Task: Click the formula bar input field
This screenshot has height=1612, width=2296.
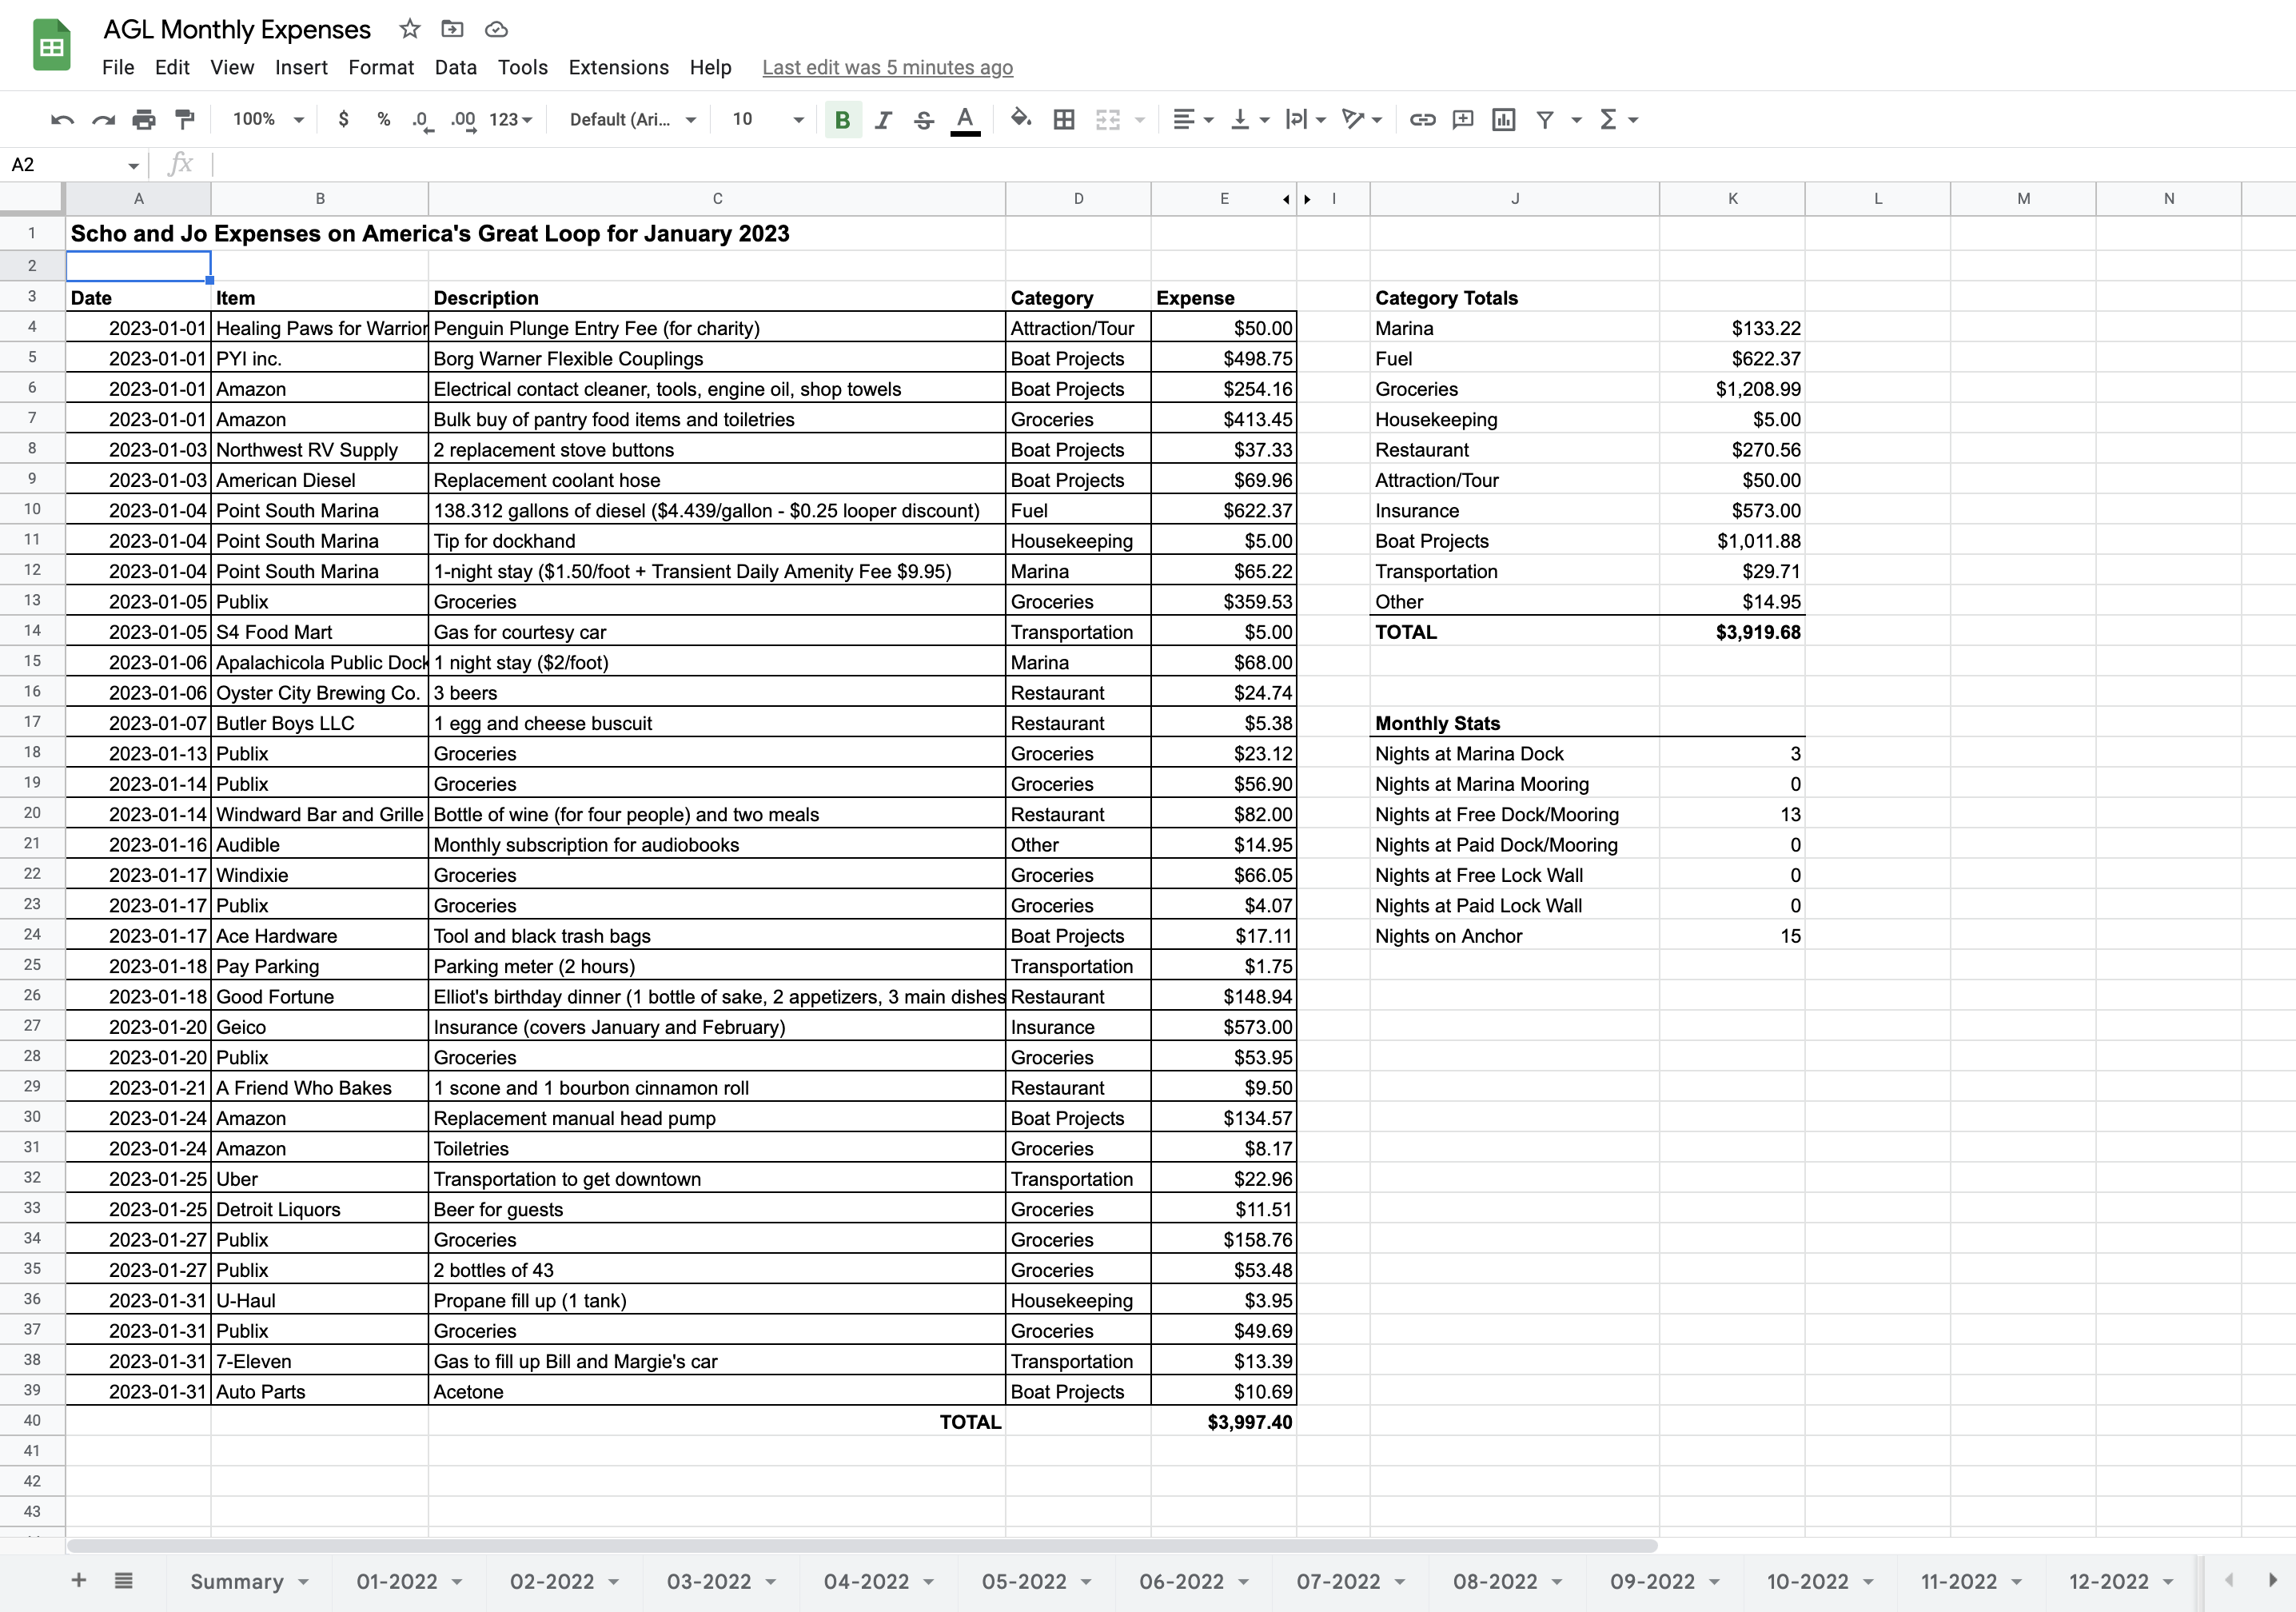Action: pyautogui.click(x=700, y=164)
